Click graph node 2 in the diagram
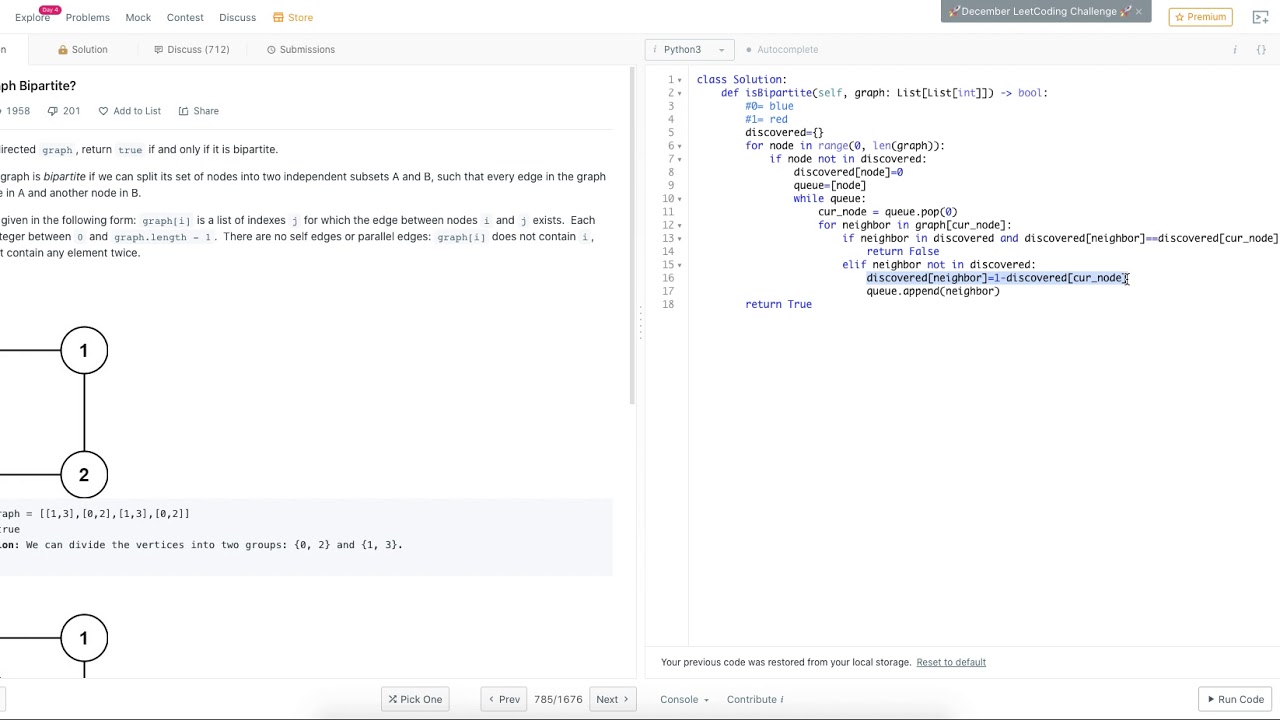This screenshot has height=720, width=1280. 84,475
